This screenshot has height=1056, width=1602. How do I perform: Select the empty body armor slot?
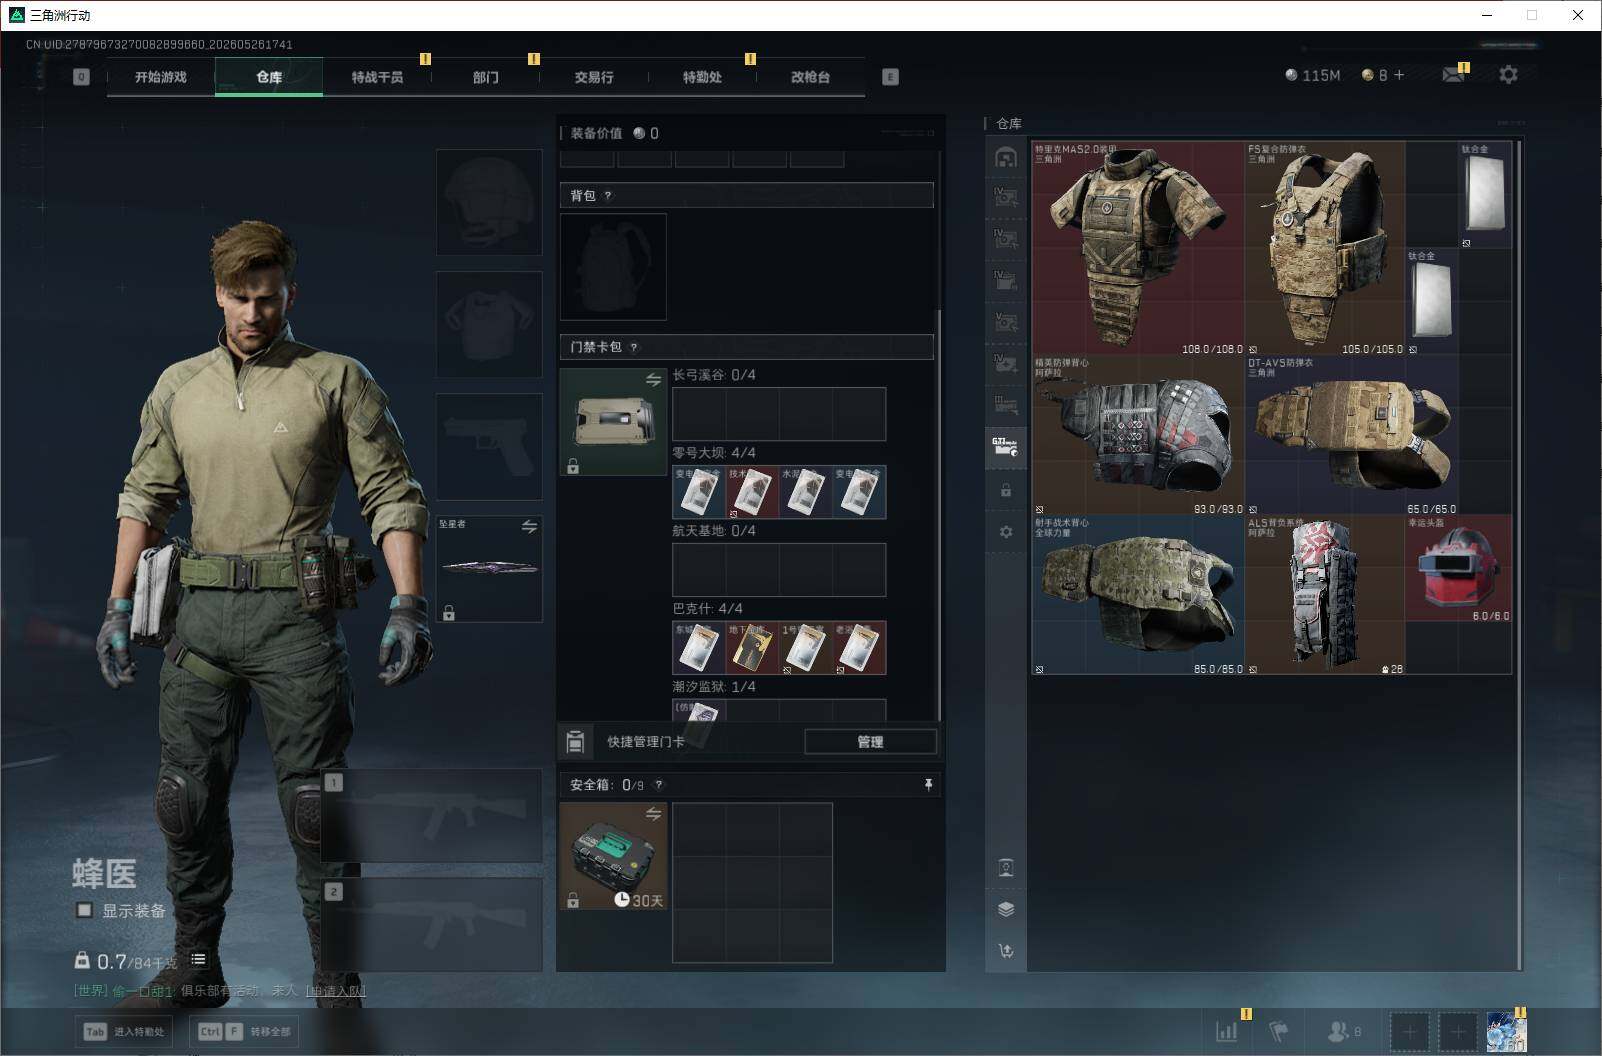point(489,324)
